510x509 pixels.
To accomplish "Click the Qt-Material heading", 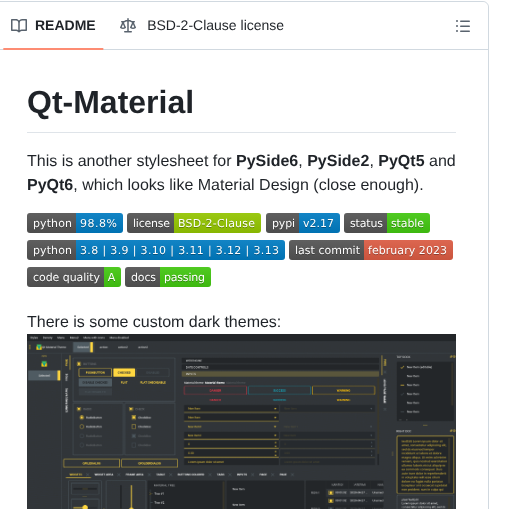I will [x=110, y=102].
